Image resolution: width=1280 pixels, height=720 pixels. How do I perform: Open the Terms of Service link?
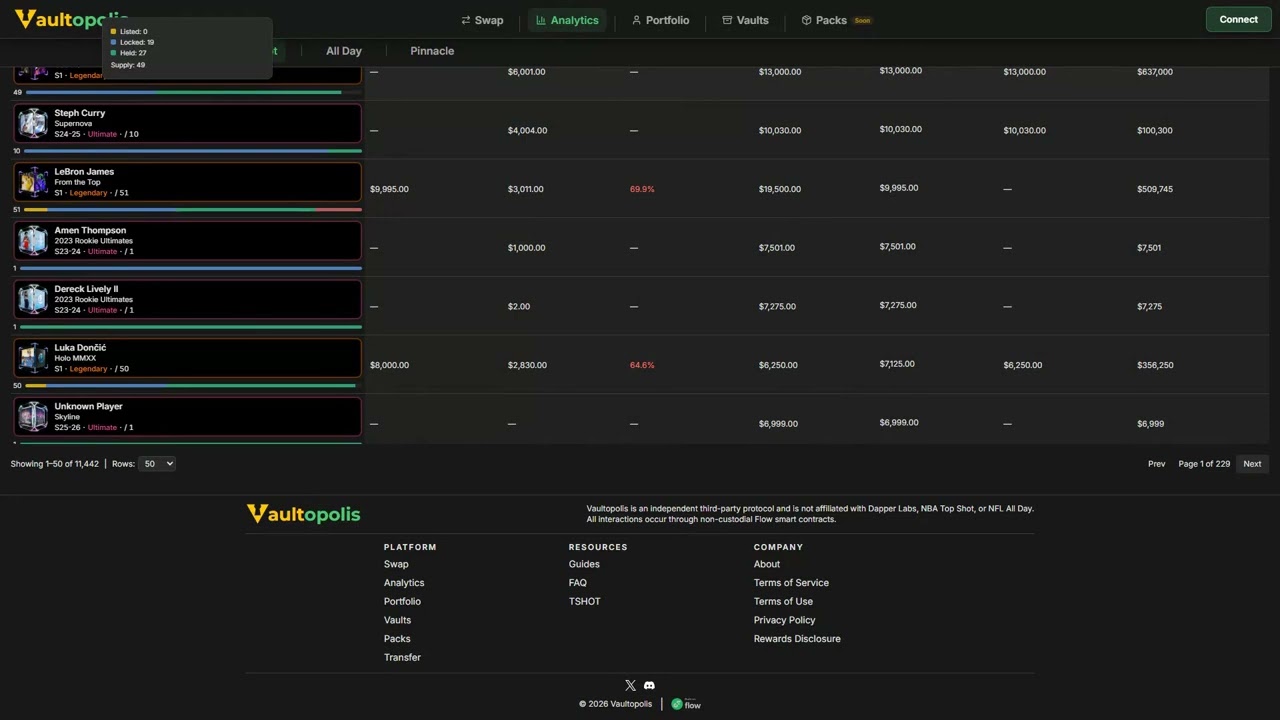coord(791,583)
